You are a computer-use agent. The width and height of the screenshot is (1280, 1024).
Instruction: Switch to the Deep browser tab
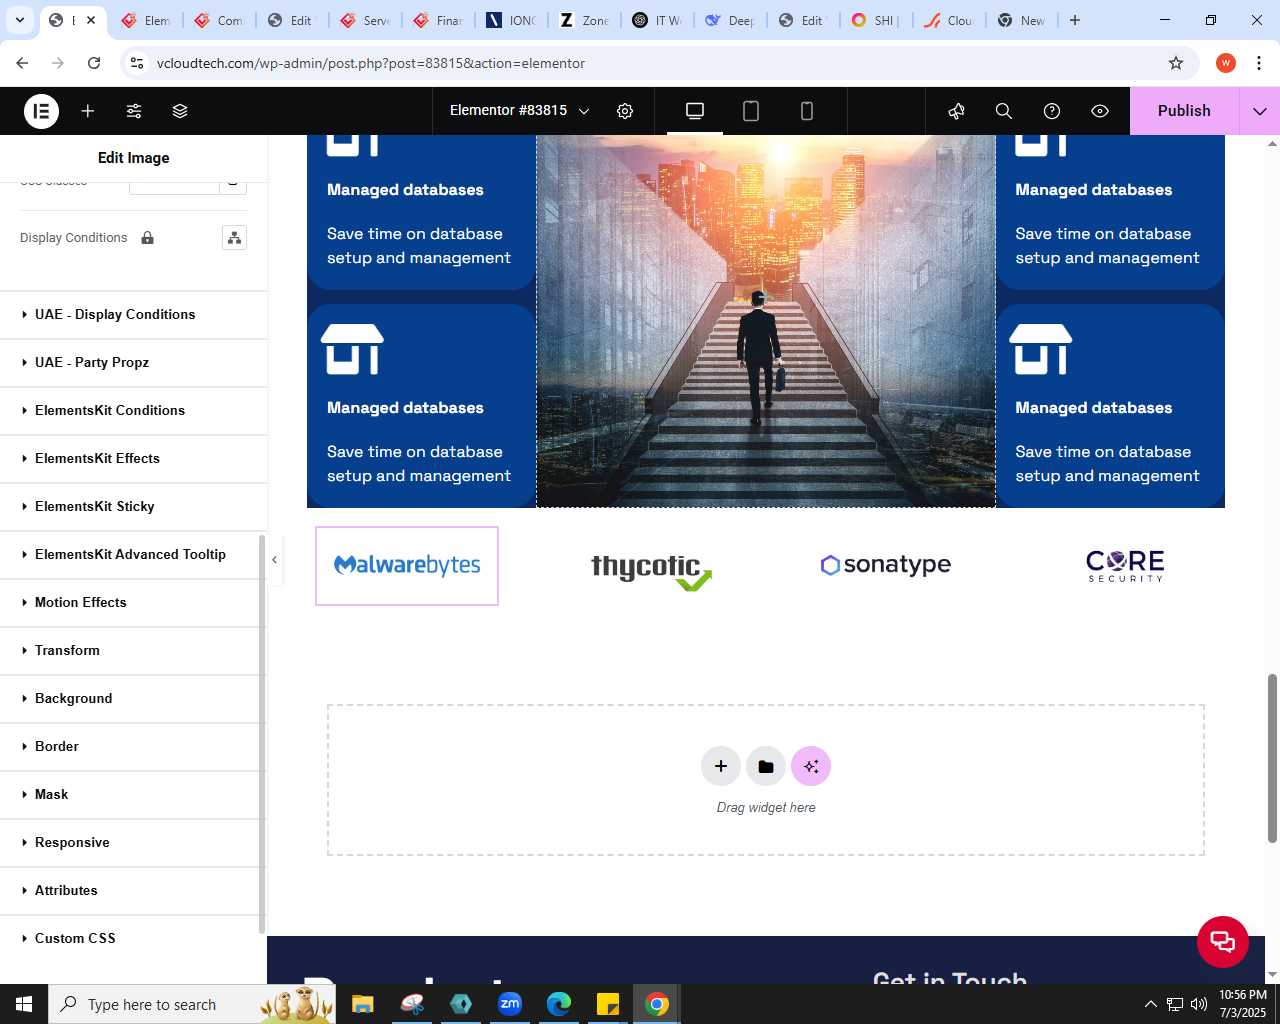pyautogui.click(x=730, y=20)
